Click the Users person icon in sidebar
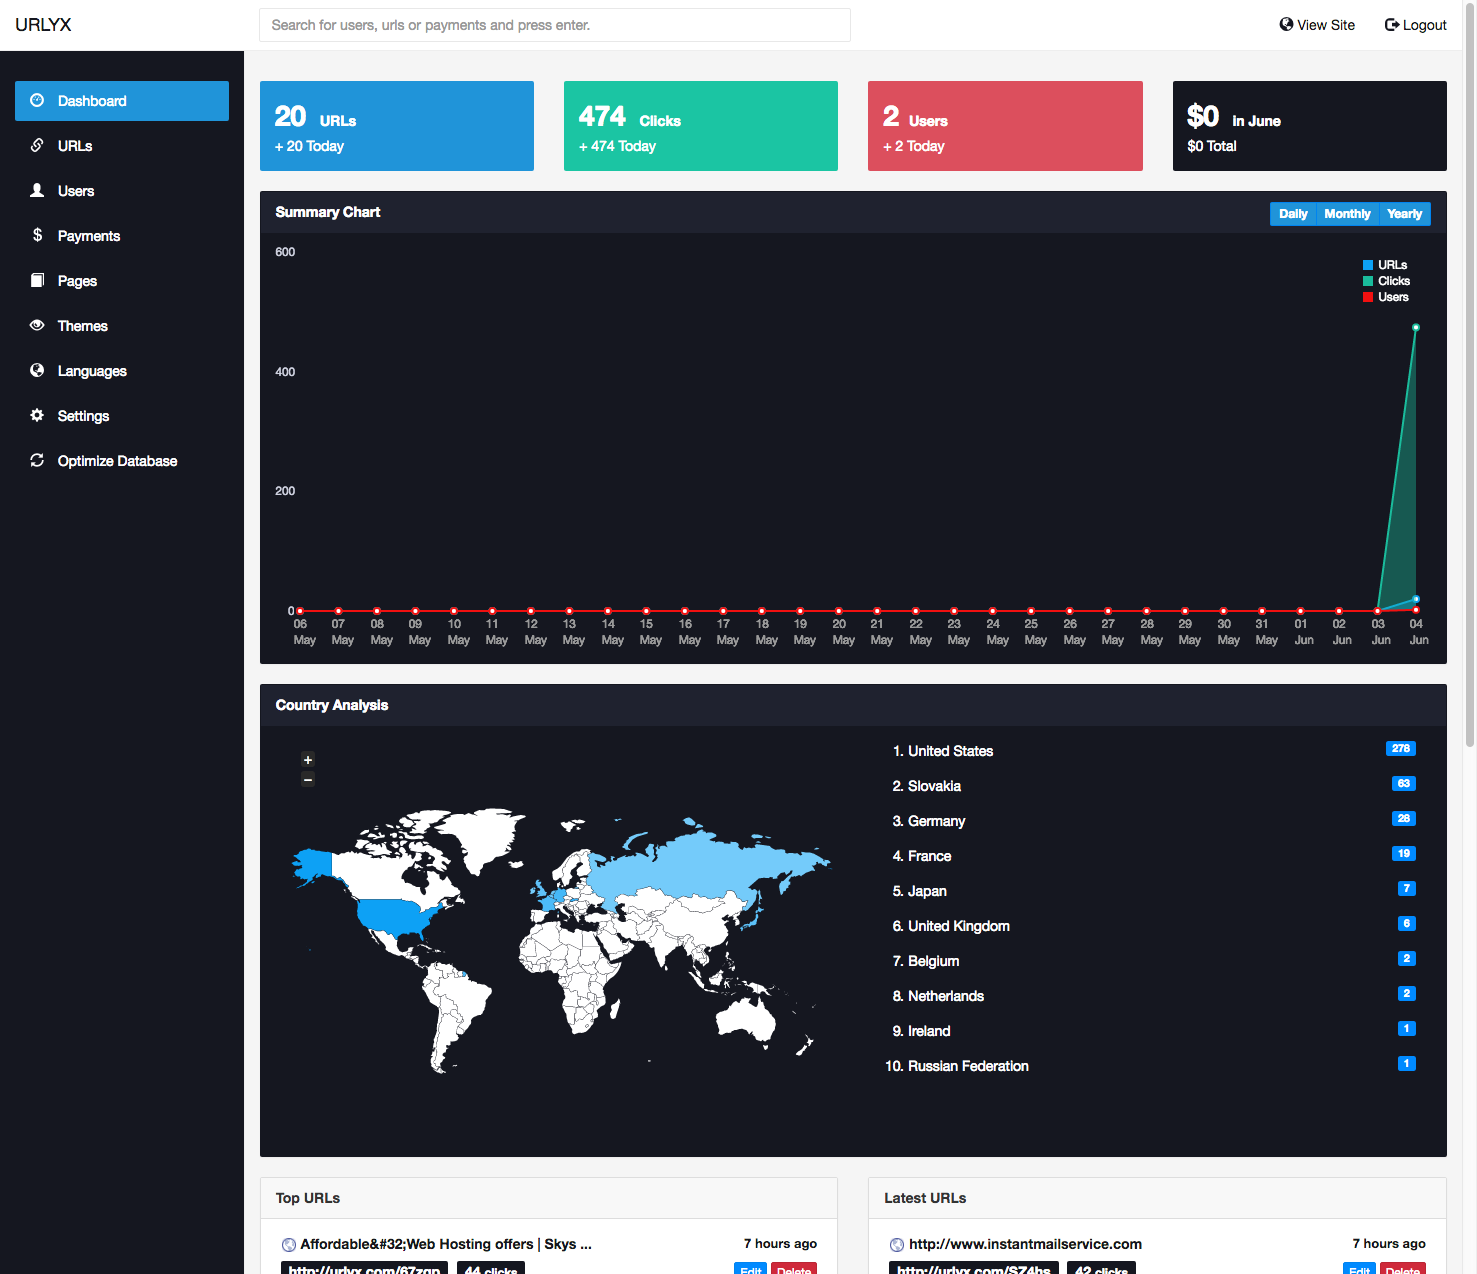 pyautogui.click(x=37, y=190)
